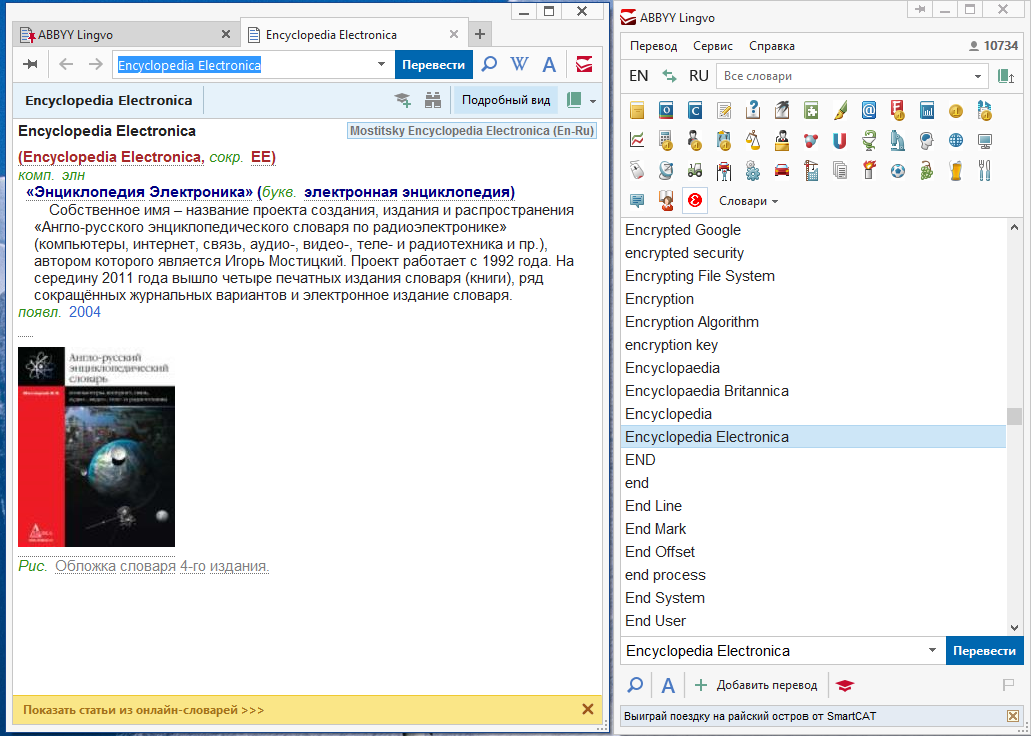Click the pin card window icon
The height and width of the screenshot is (736, 1031).
pyautogui.click(x=31, y=65)
